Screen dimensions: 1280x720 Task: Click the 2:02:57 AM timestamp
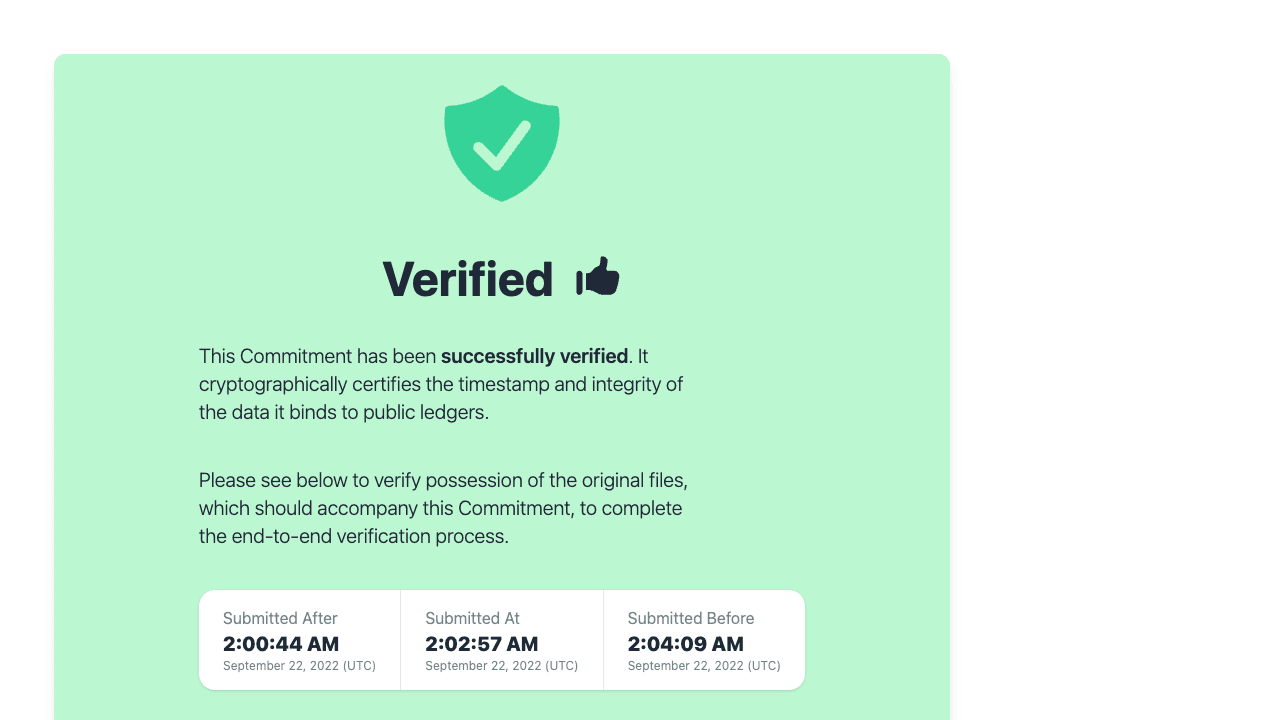pyautogui.click(x=482, y=644)
